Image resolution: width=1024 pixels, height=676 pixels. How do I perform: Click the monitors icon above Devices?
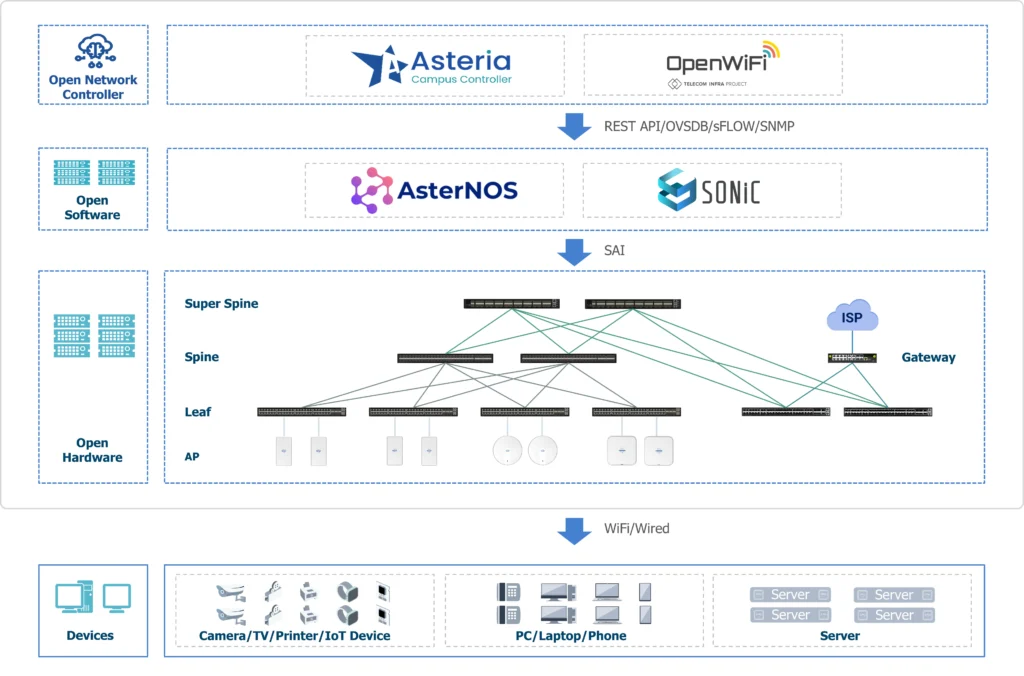(x=93, y=596)
